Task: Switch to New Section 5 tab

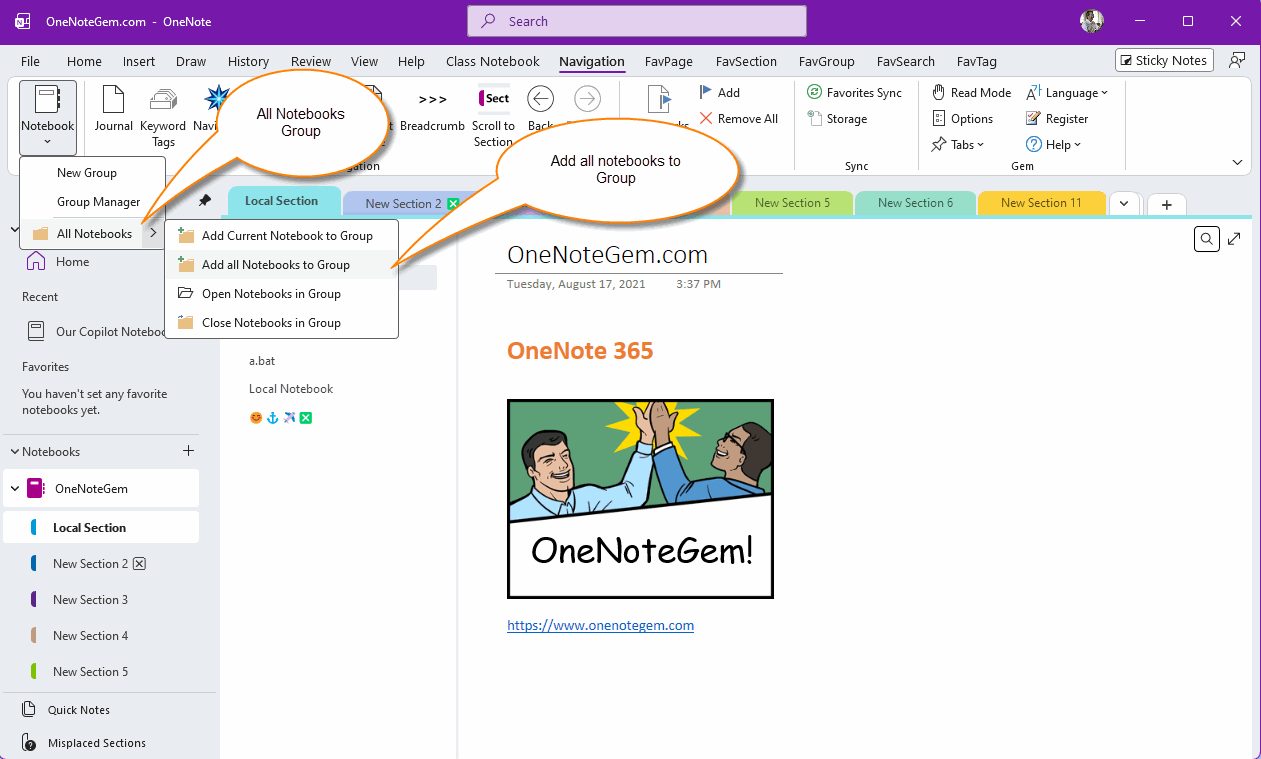Action: point(792,203)
